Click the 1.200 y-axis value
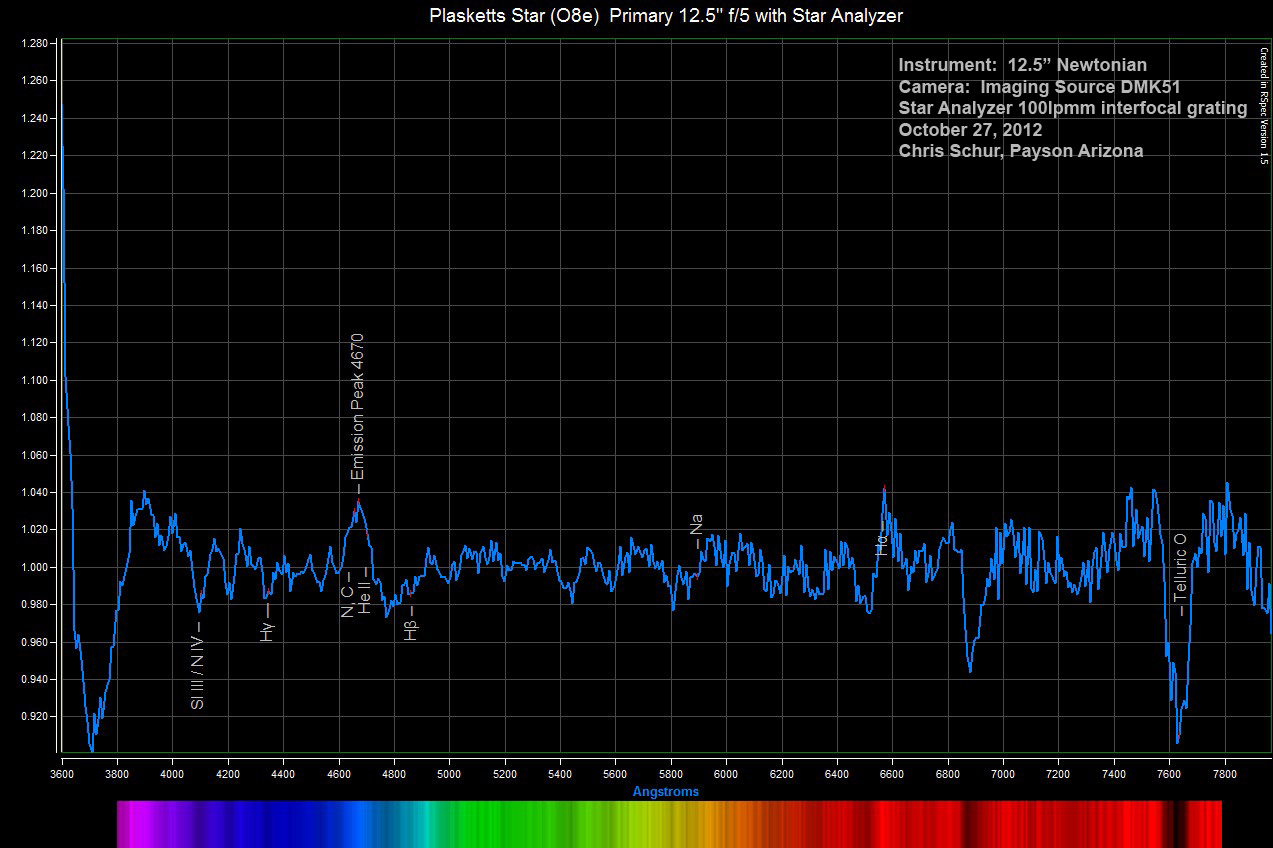1273x848 pixels. pyautogui.click(x=34, y=193)
